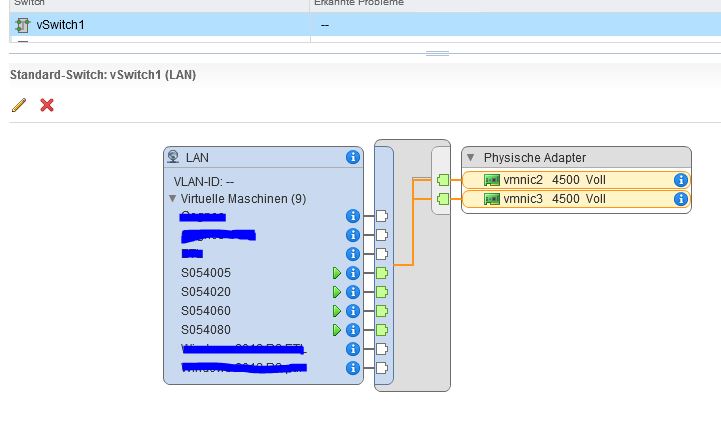
Task: Click green port connector of S054005
Action: pyautogui.click(x=381, y=273)
